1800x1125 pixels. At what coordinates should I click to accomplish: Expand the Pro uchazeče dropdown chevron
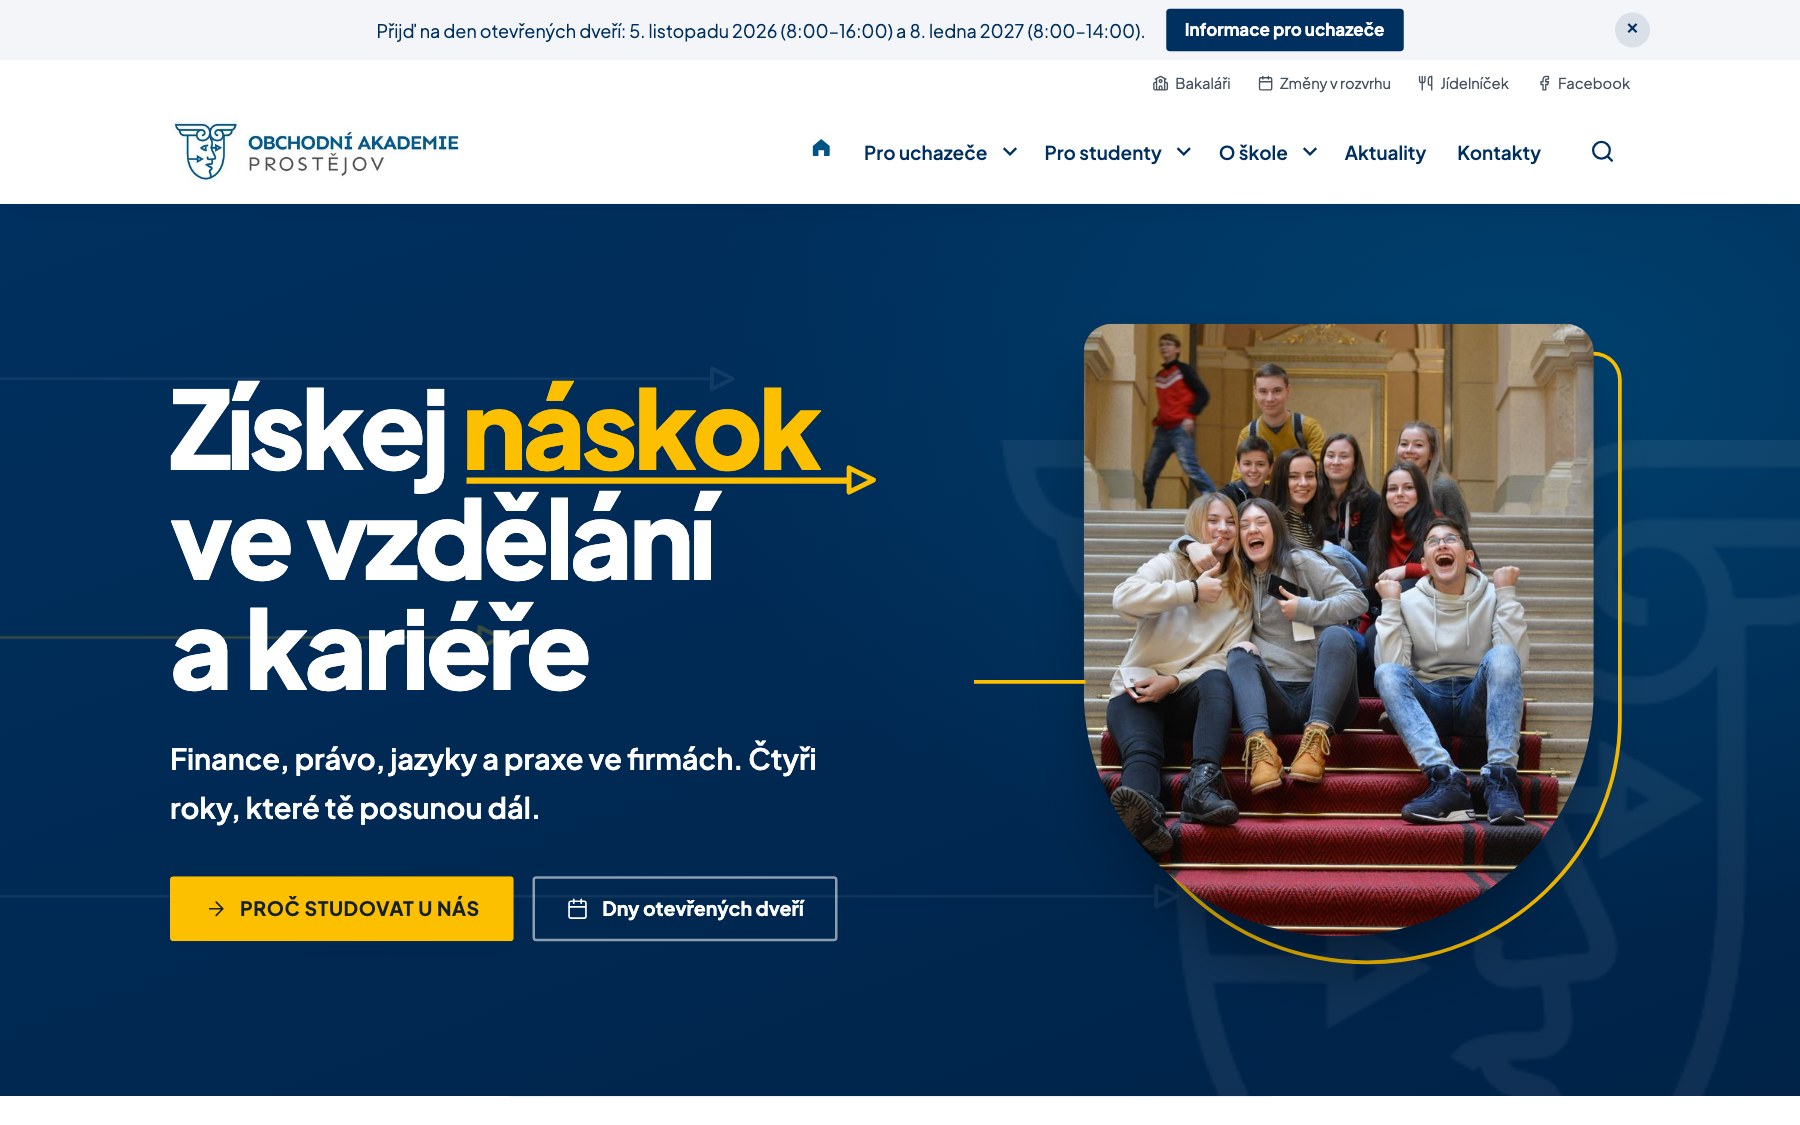[x=1010, y=152]
